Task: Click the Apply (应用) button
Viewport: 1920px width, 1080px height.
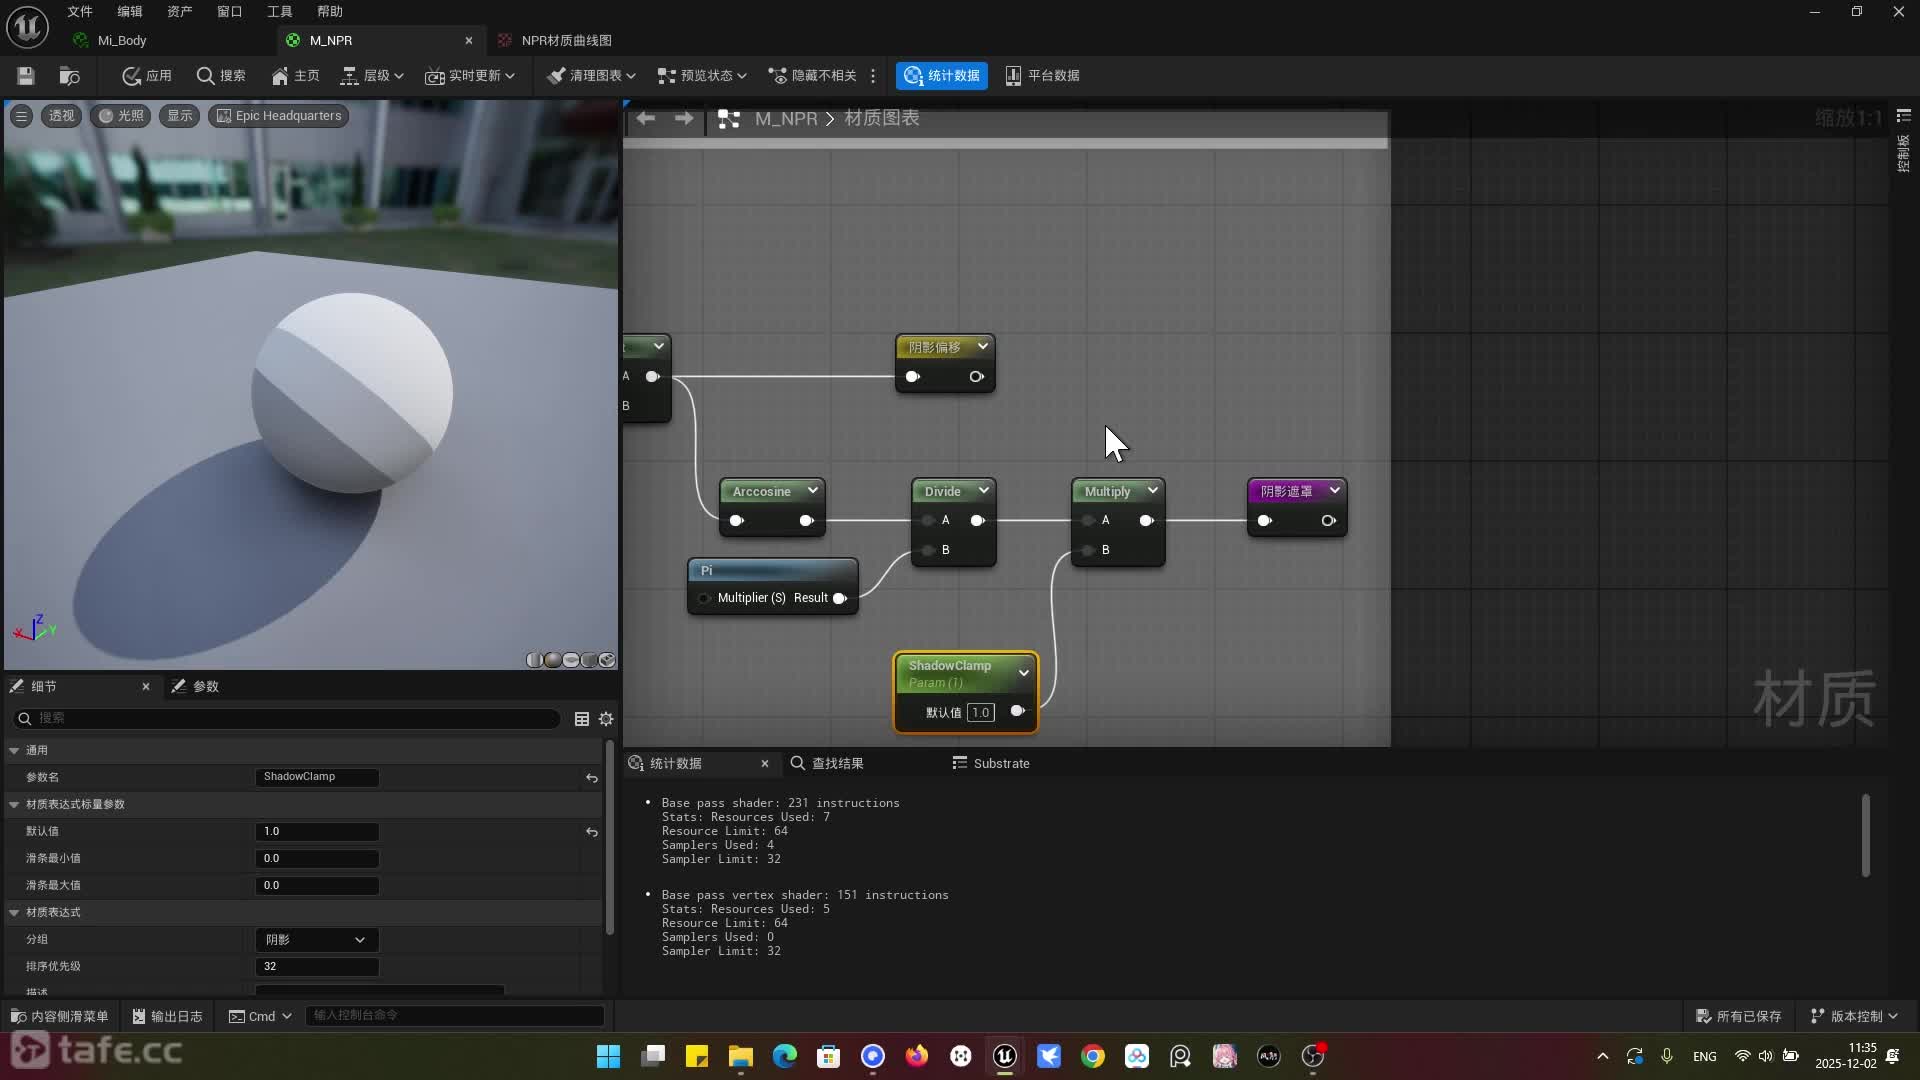Action: [147, 76]
